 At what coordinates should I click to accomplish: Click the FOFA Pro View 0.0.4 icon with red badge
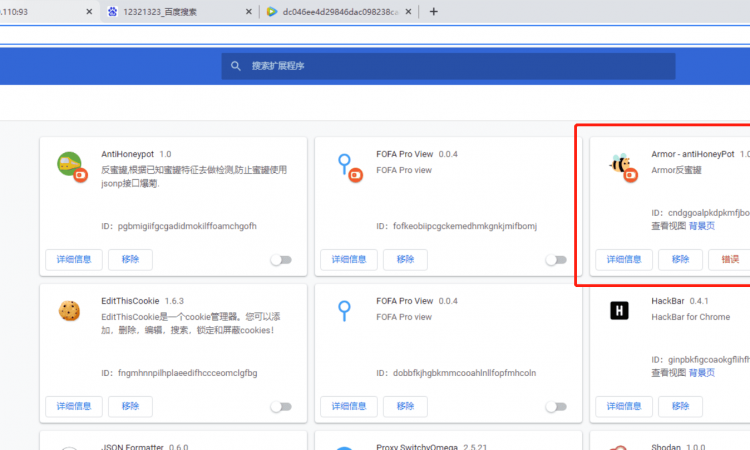coord(349,167)
